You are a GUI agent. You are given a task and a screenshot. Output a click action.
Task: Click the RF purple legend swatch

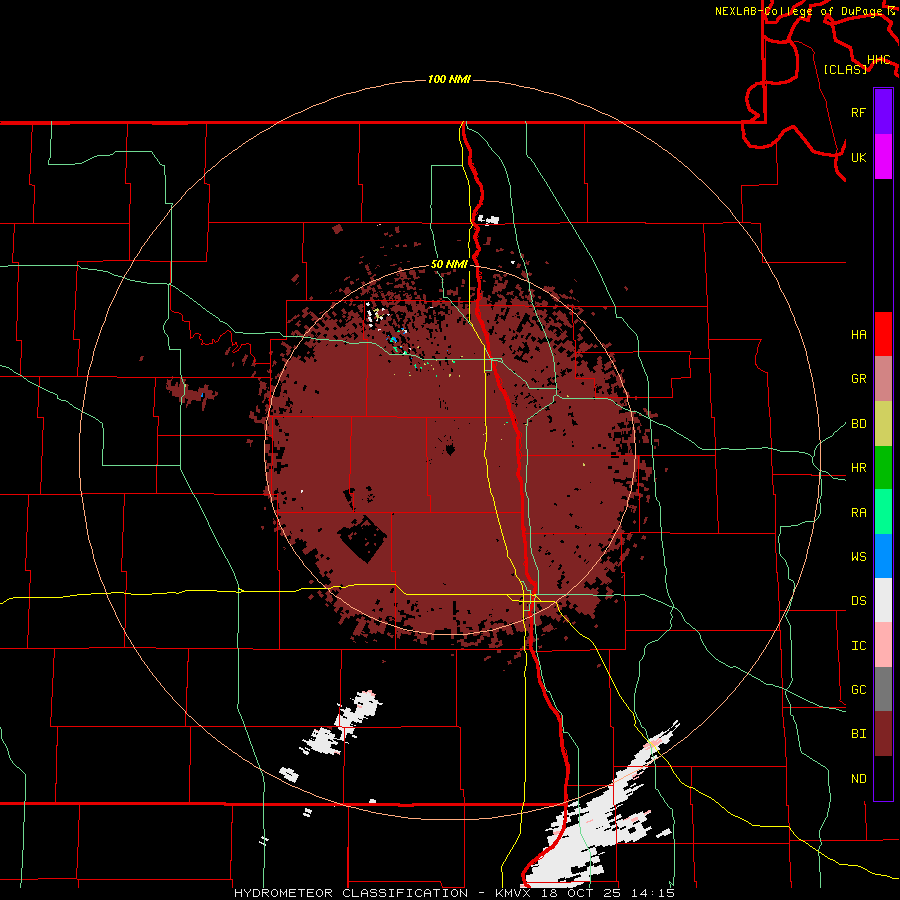pos(883,112)
